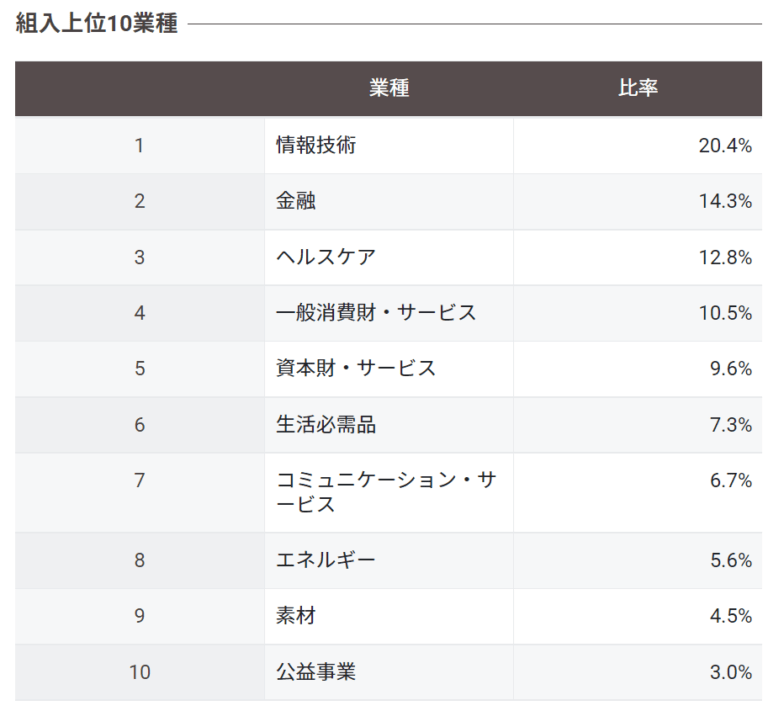Viewport: 768px width, 711px height.
Task: Select the ヘルスケア sector name
Action: coord(326,257)
